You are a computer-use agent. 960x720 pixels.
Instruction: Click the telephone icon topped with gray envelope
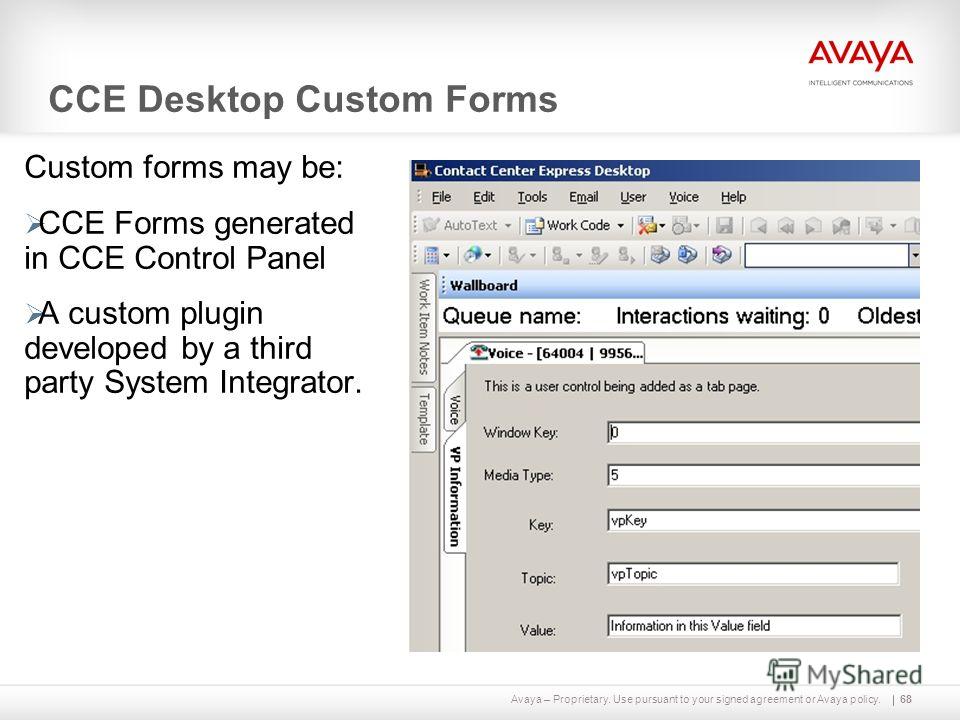[x=660, y=254]
